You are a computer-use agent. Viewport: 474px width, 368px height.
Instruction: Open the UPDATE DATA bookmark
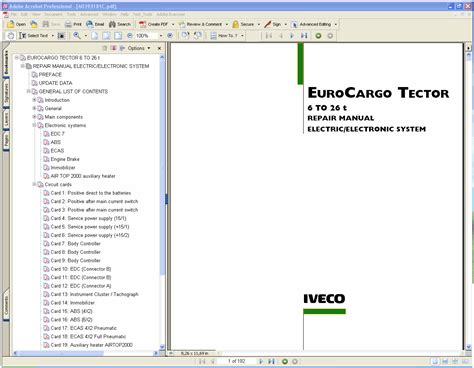[55, 83]
